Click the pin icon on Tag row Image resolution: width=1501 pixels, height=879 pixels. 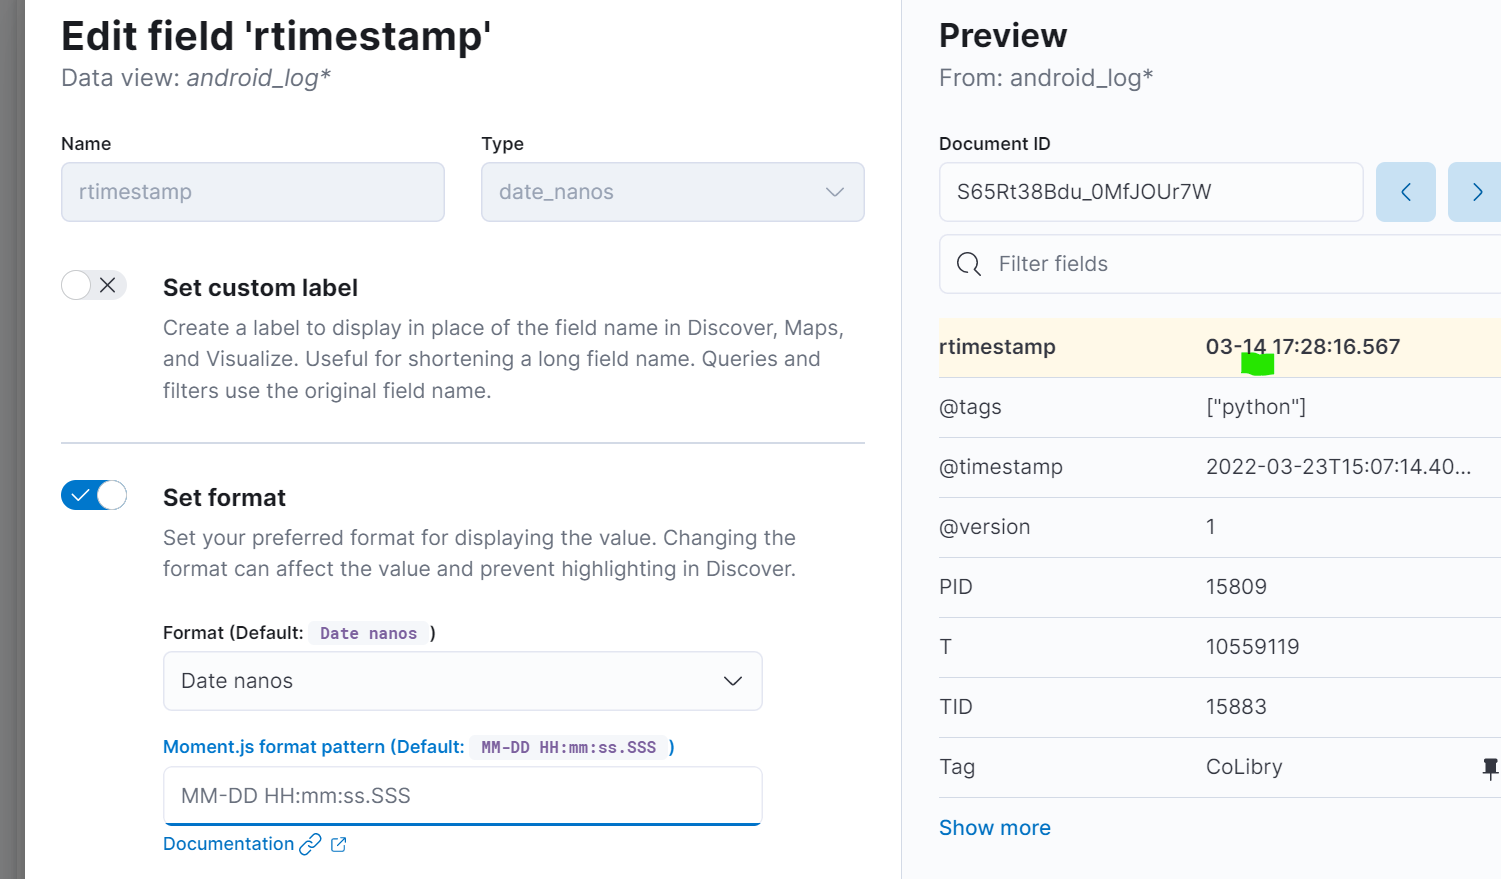pos(1489,768)
